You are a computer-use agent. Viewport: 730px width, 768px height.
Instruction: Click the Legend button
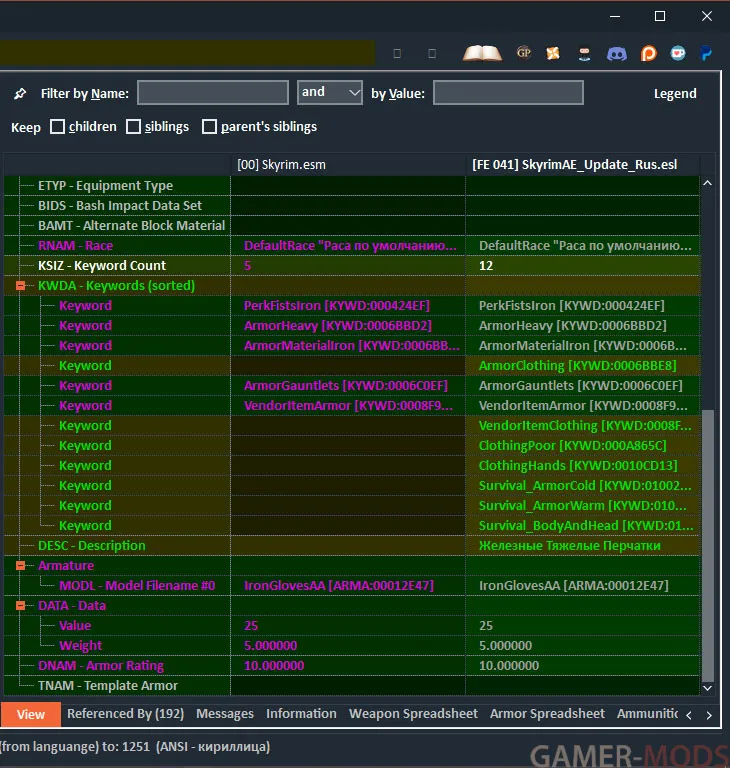coord(675,94)
